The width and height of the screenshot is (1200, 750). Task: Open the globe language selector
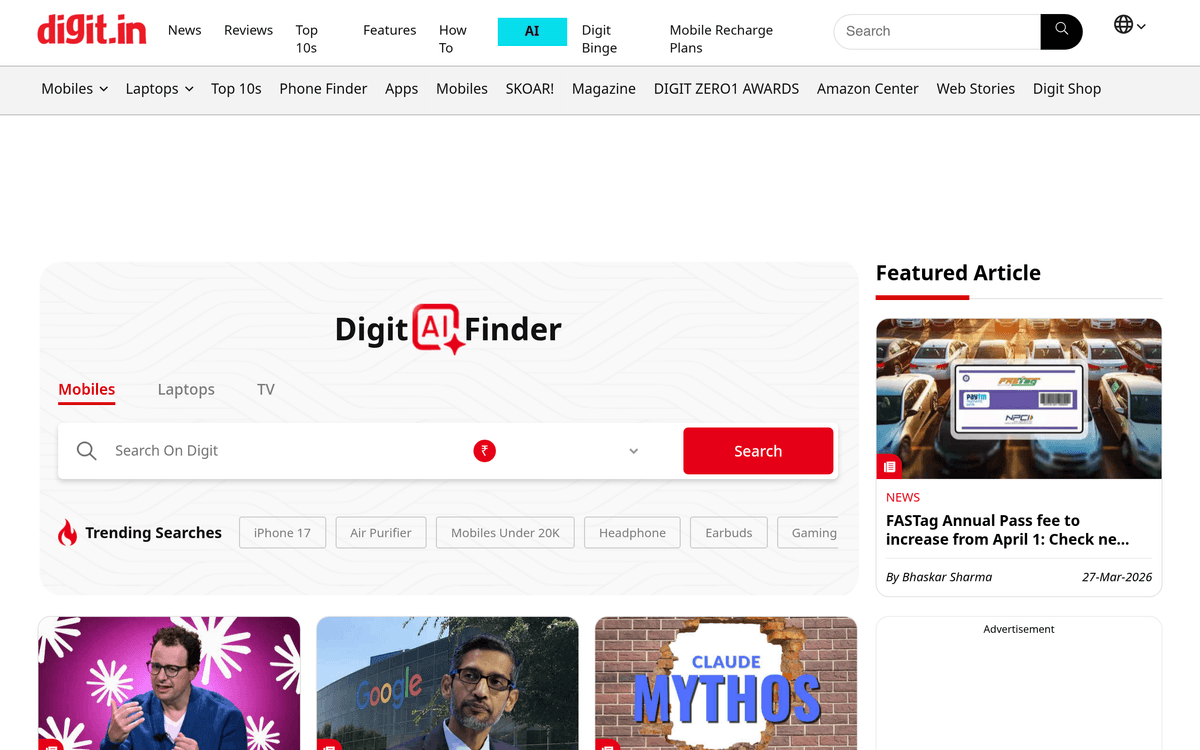click(x=1129, y=25)
